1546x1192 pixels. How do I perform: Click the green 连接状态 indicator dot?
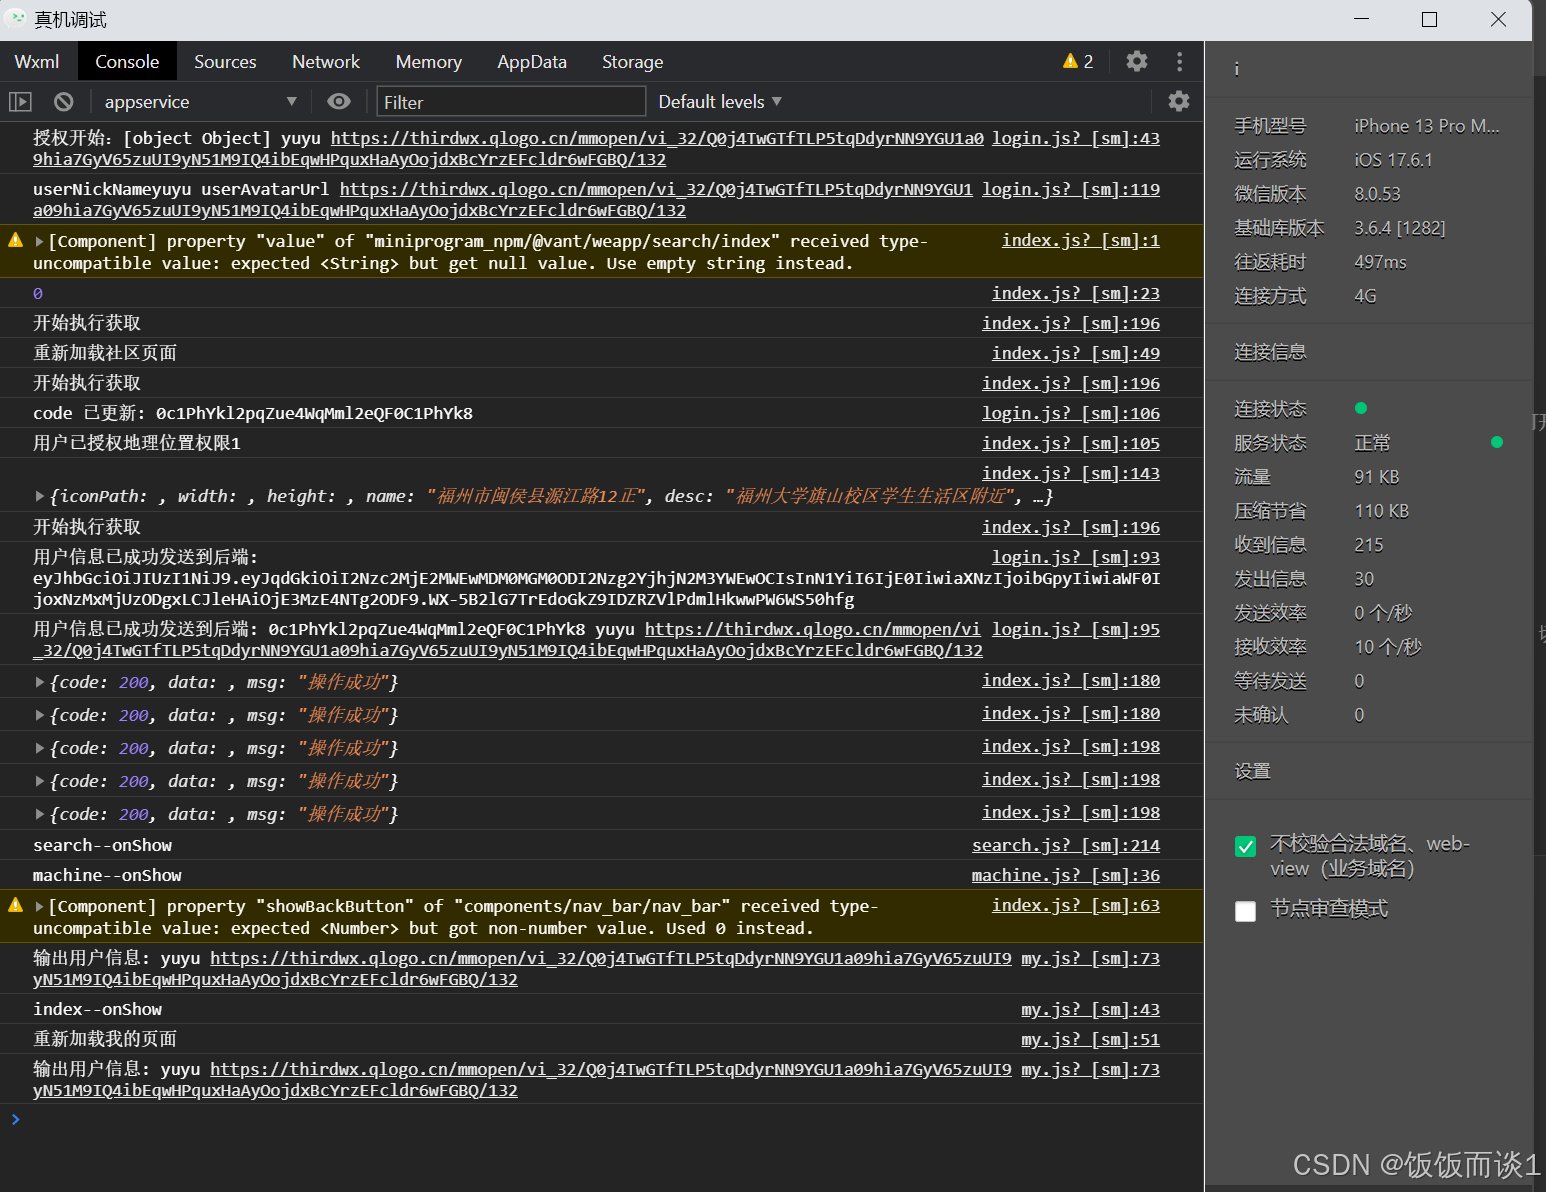click(x=1360, y=408)
